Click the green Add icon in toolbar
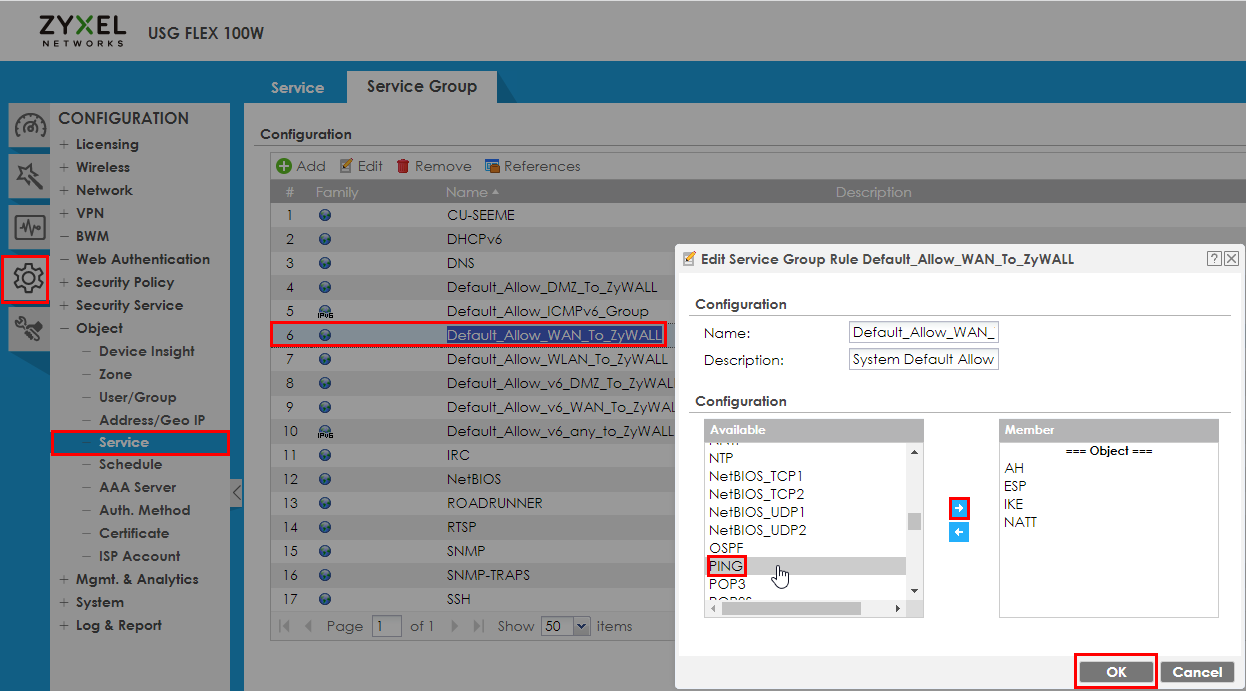The height and width of the screenshot is (691, 1246). pyautogui.click(x=284, y=166)
